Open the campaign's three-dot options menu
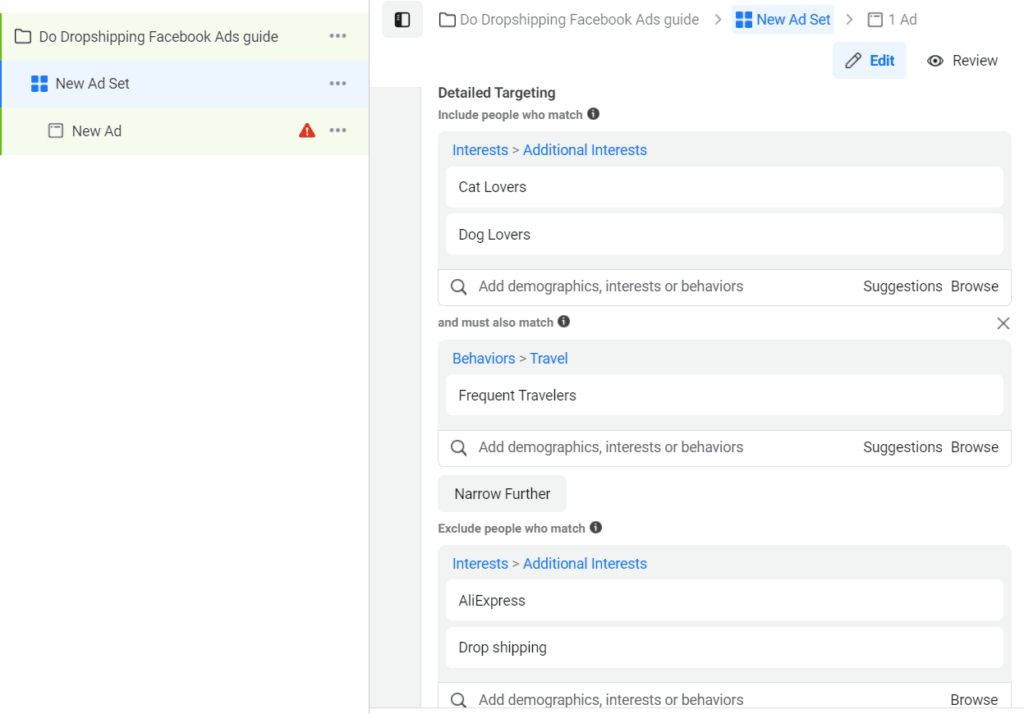The image size is (1024, 714). 338,37
